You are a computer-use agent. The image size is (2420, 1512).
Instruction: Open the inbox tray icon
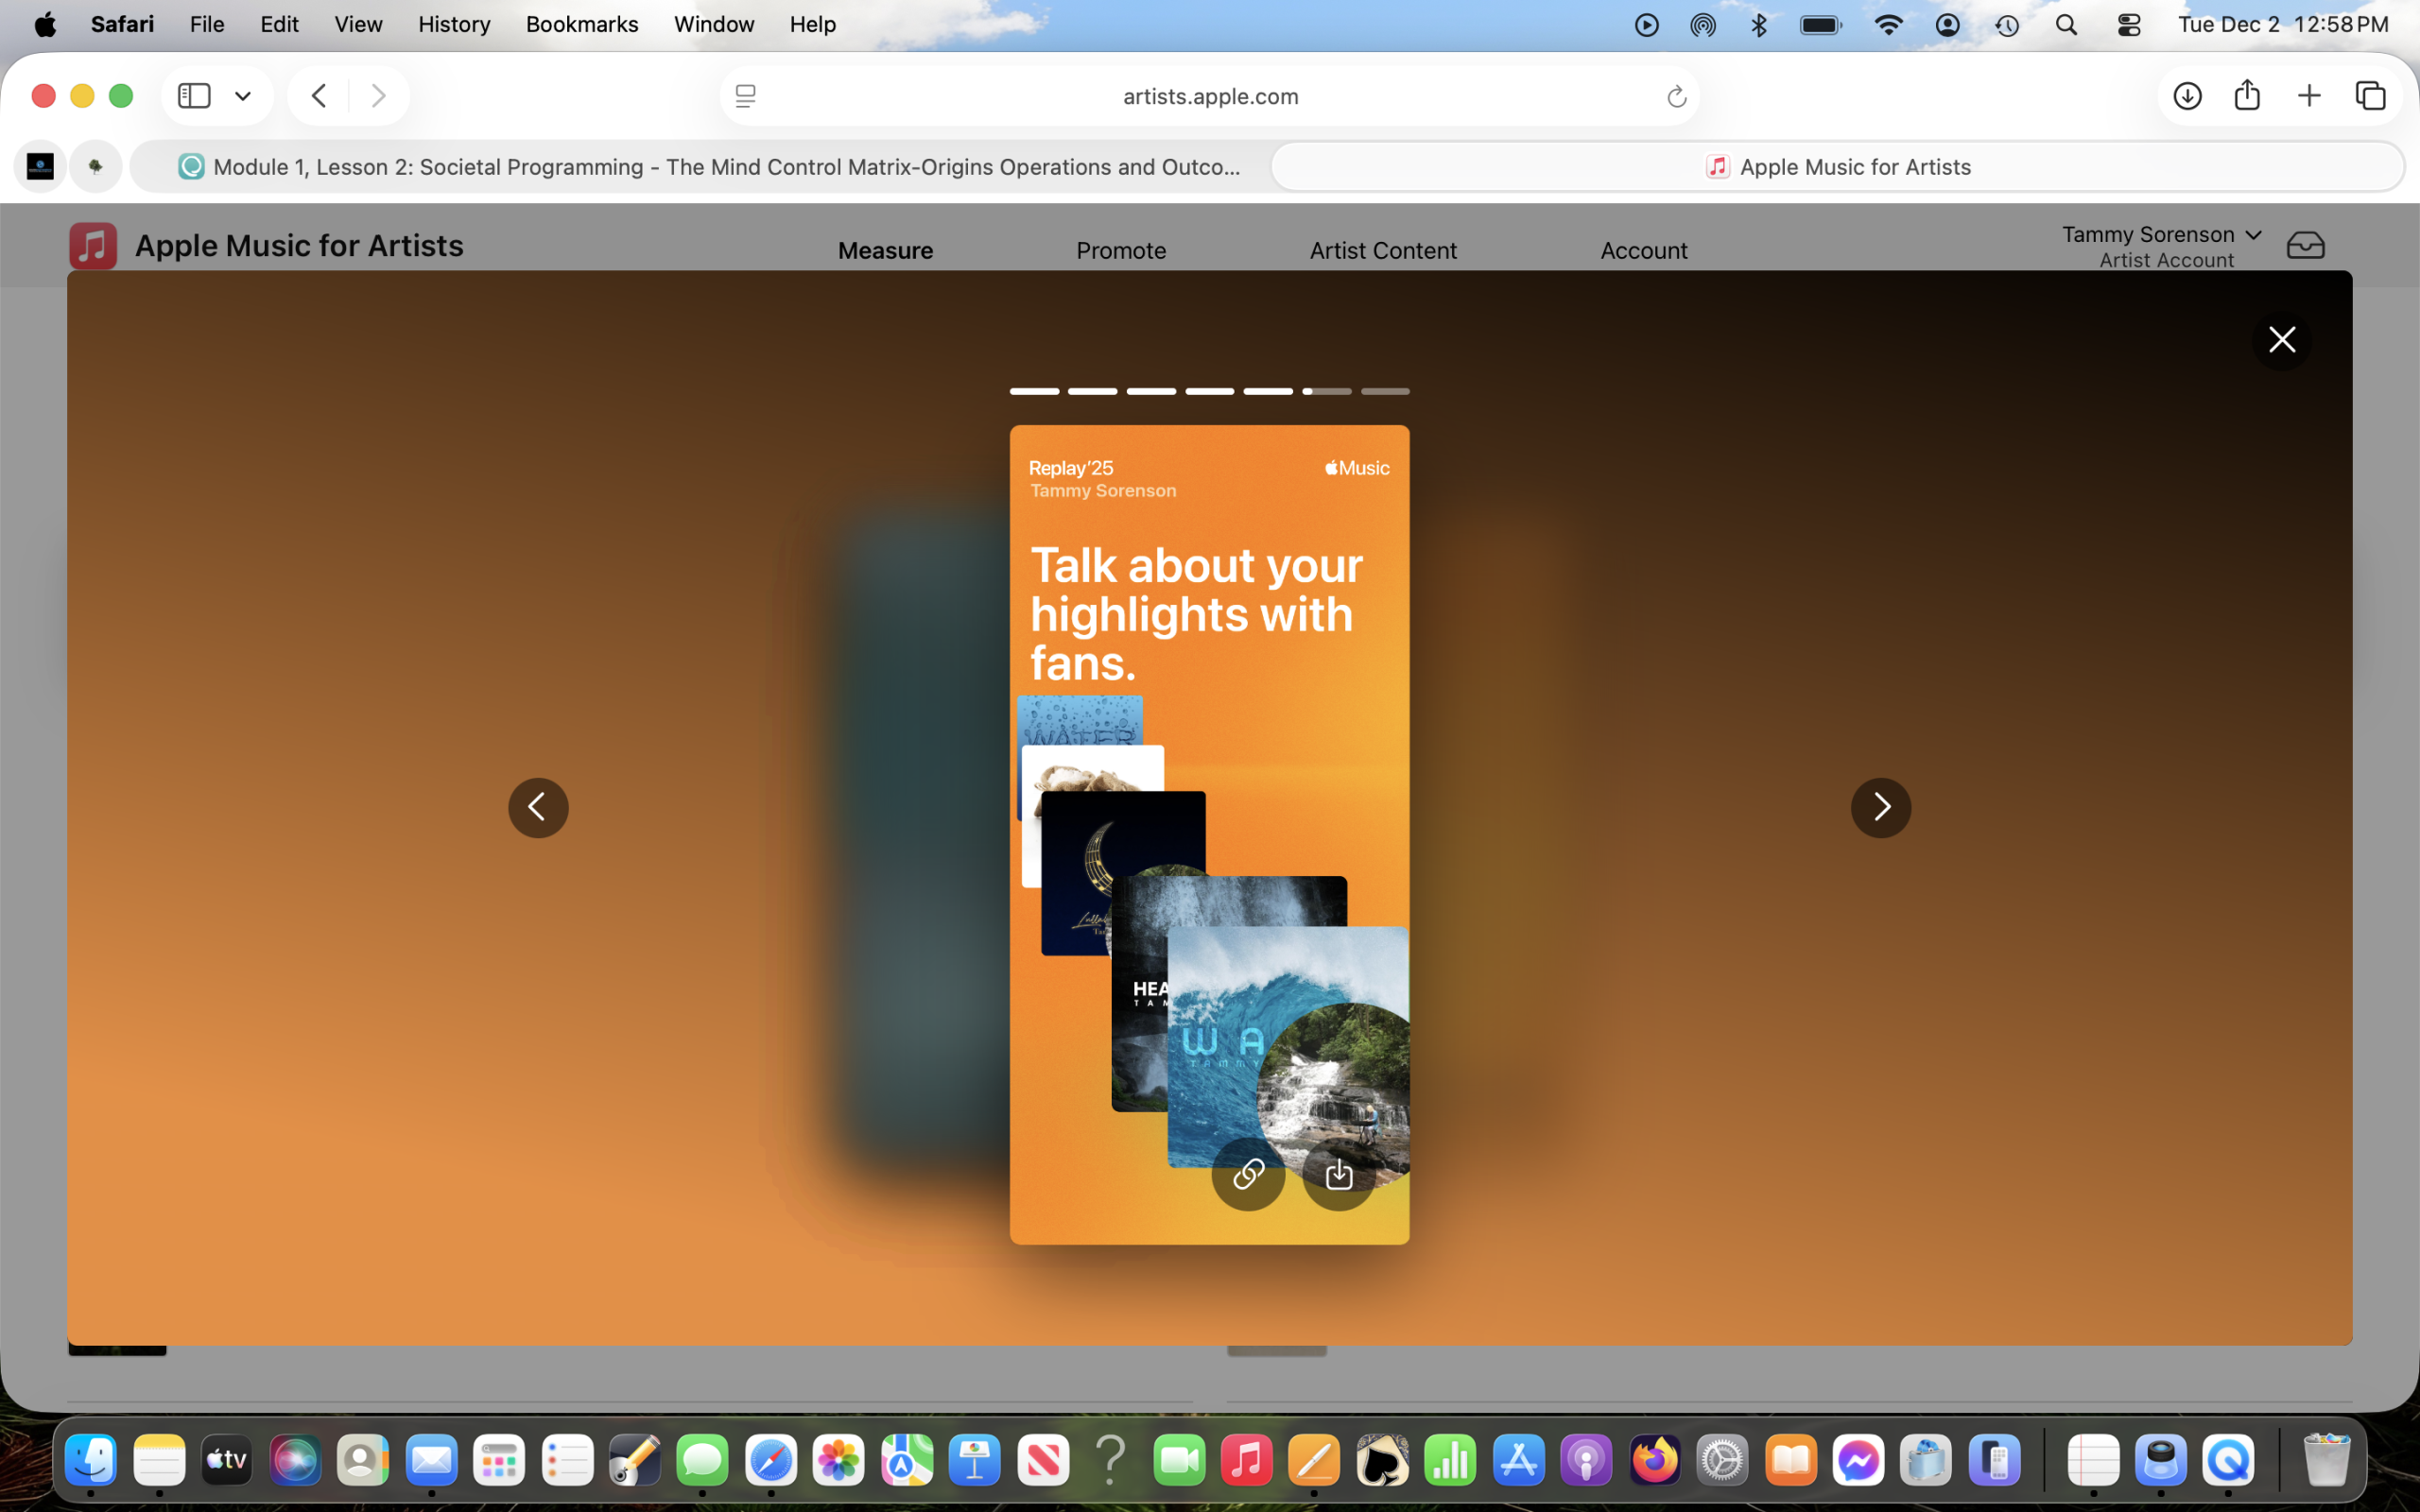(2305, 246)
